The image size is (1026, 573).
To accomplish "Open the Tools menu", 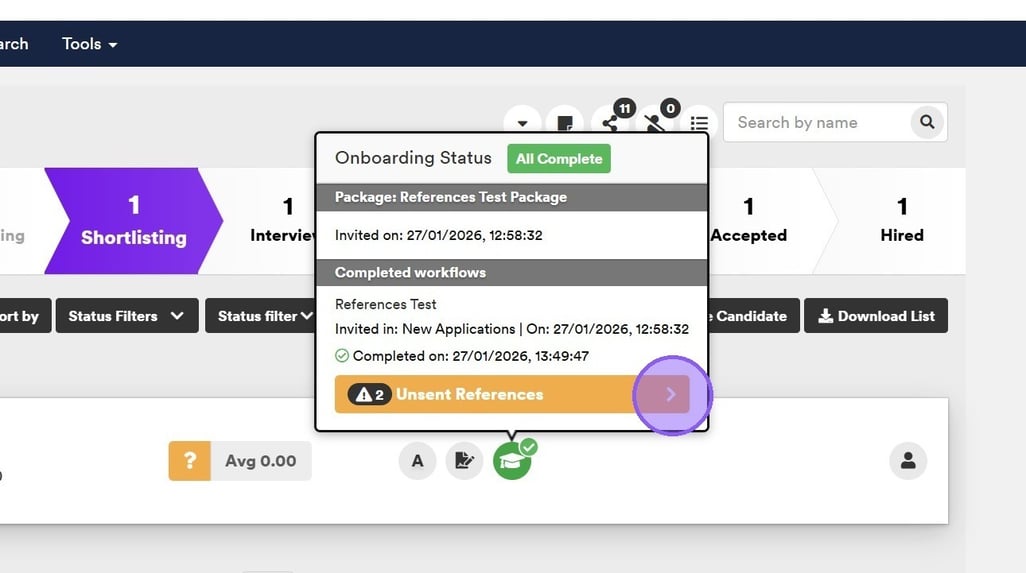I will pos(89,44).
